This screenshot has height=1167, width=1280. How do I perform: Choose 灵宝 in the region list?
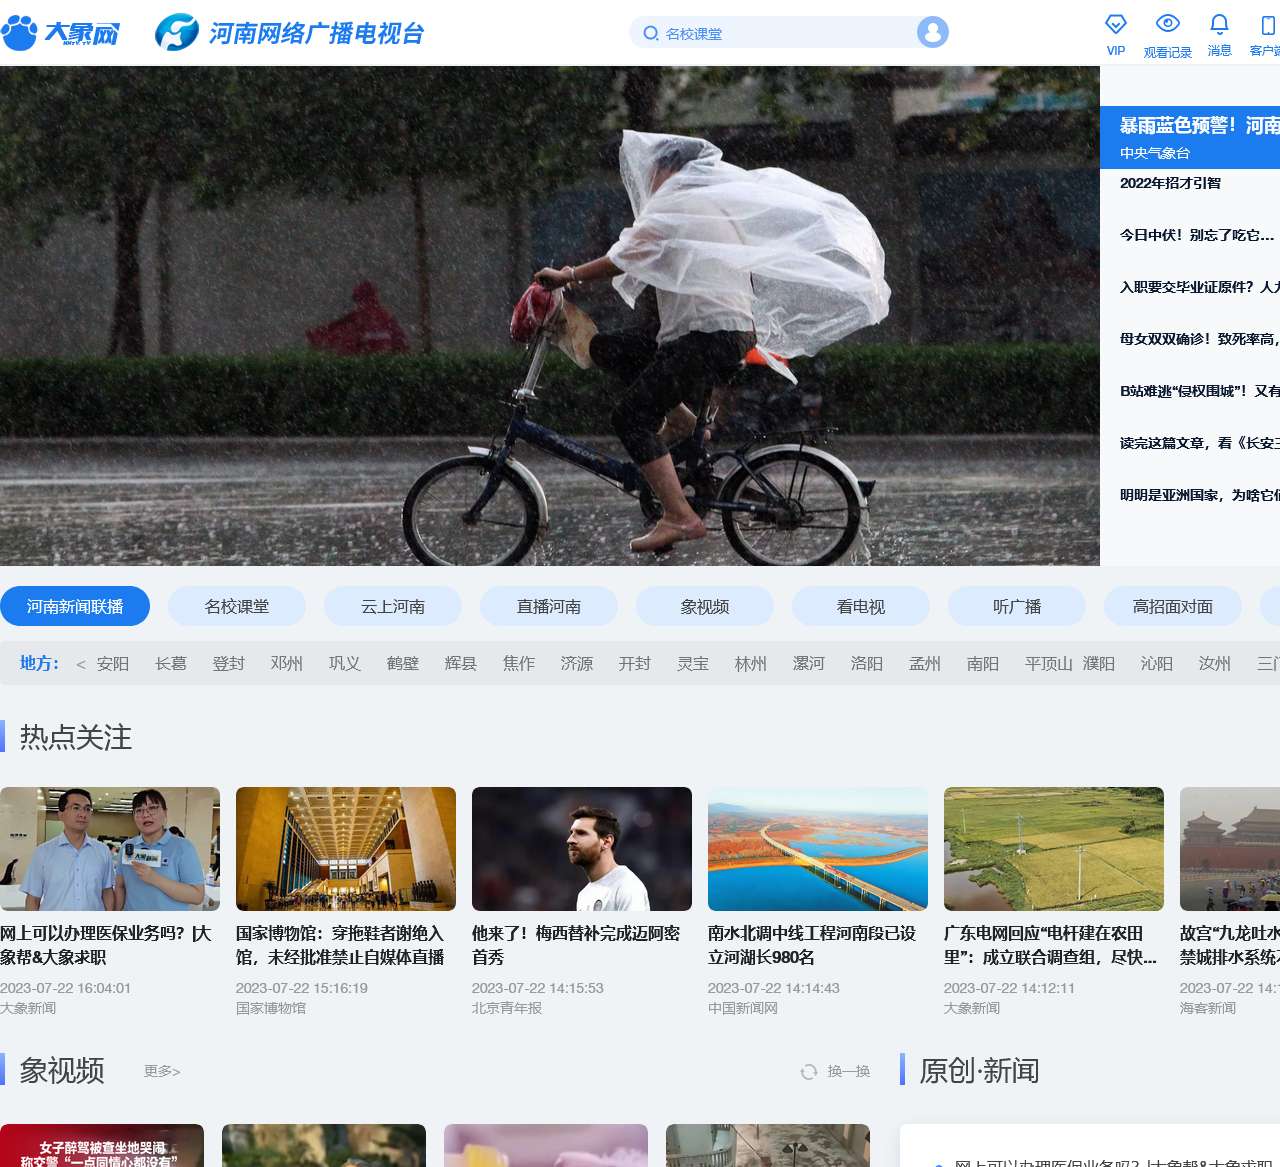click(693, 664)
